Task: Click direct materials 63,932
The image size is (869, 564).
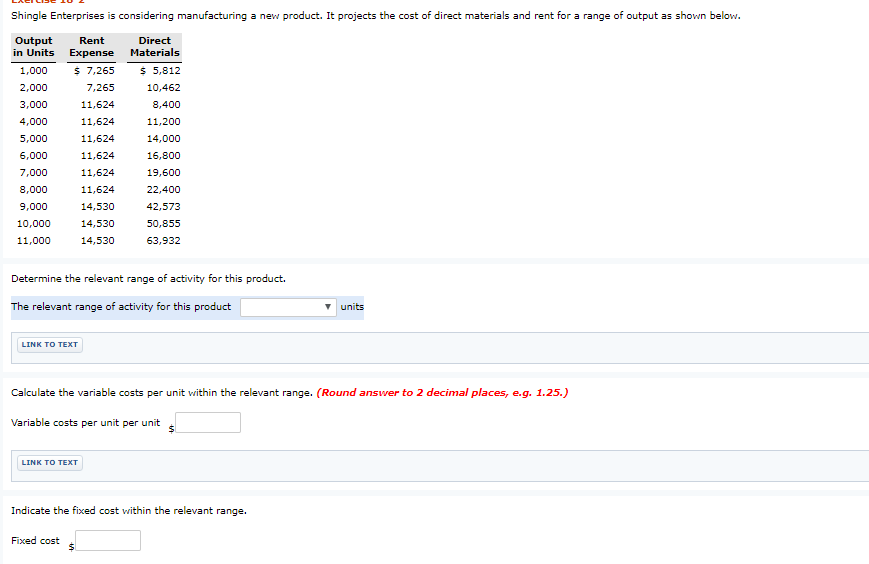Action: pos(163,241)
